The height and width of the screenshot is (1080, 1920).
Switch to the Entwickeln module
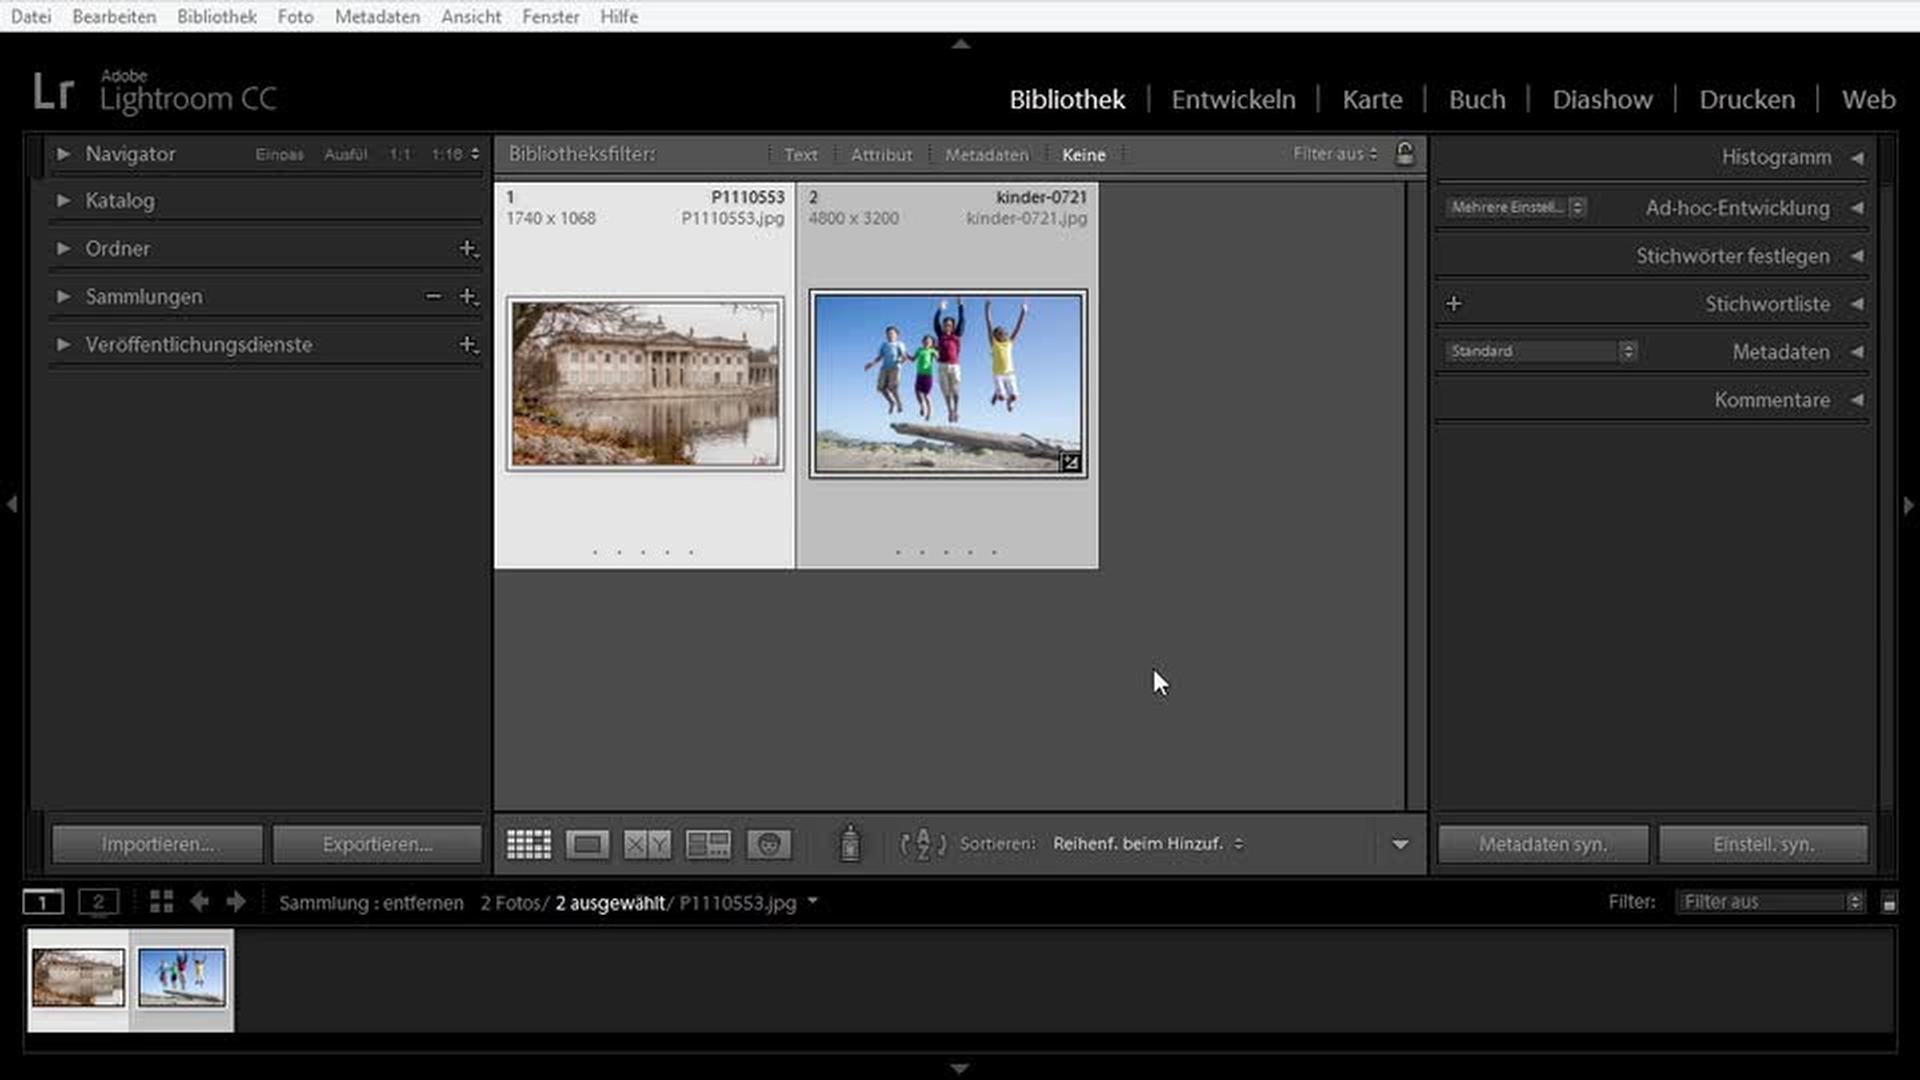click(x=1233, y=100)
